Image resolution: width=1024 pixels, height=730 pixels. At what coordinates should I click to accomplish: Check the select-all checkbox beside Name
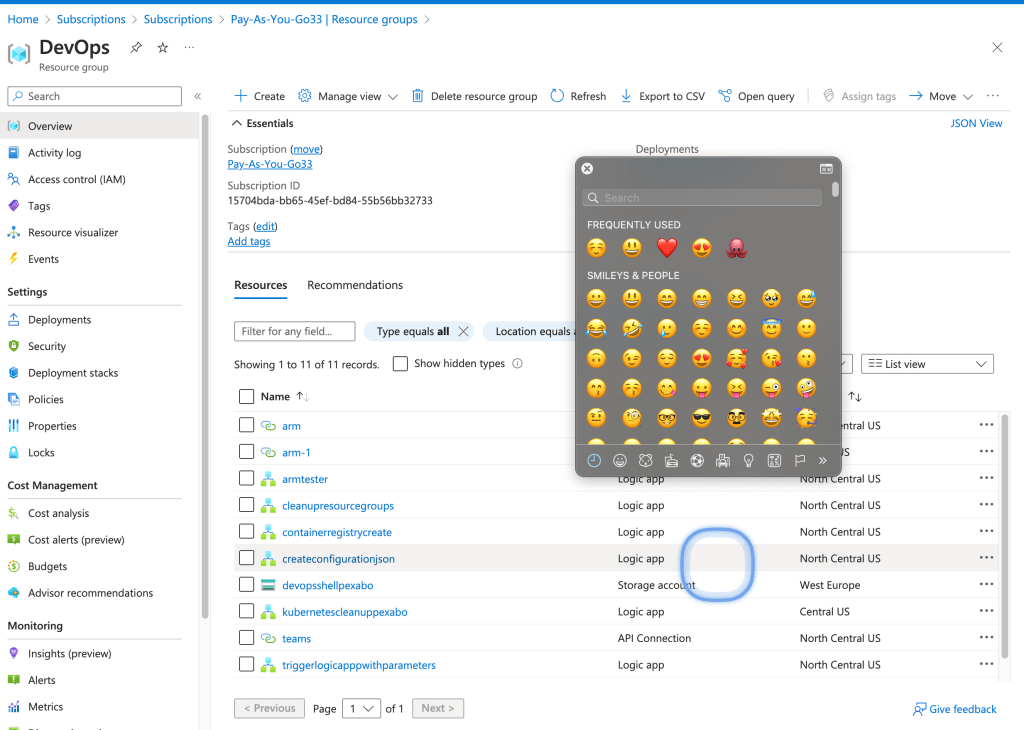(x=246, y=396)
